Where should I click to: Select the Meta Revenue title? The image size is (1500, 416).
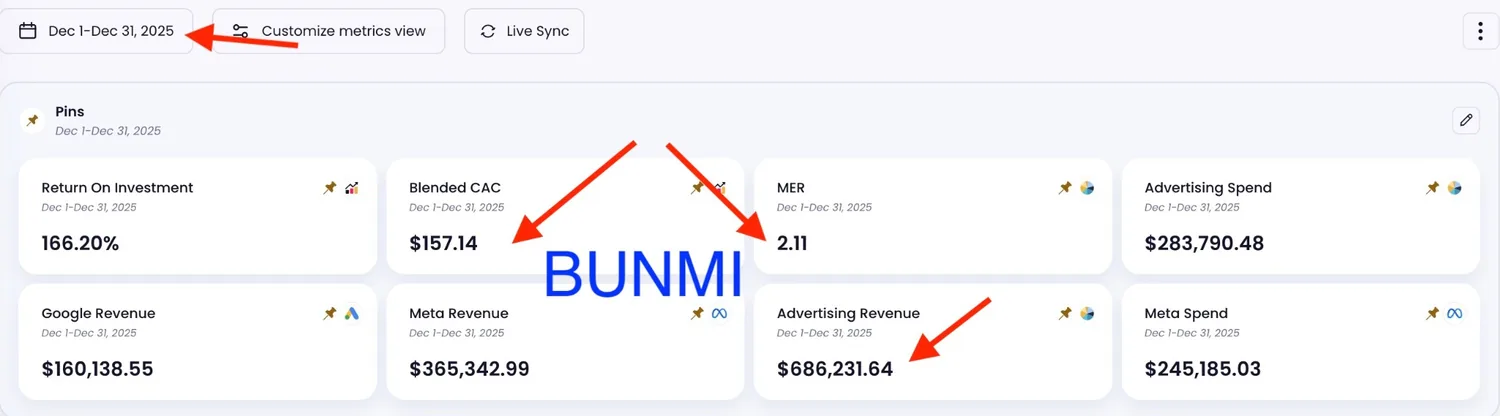pos(459,314)
